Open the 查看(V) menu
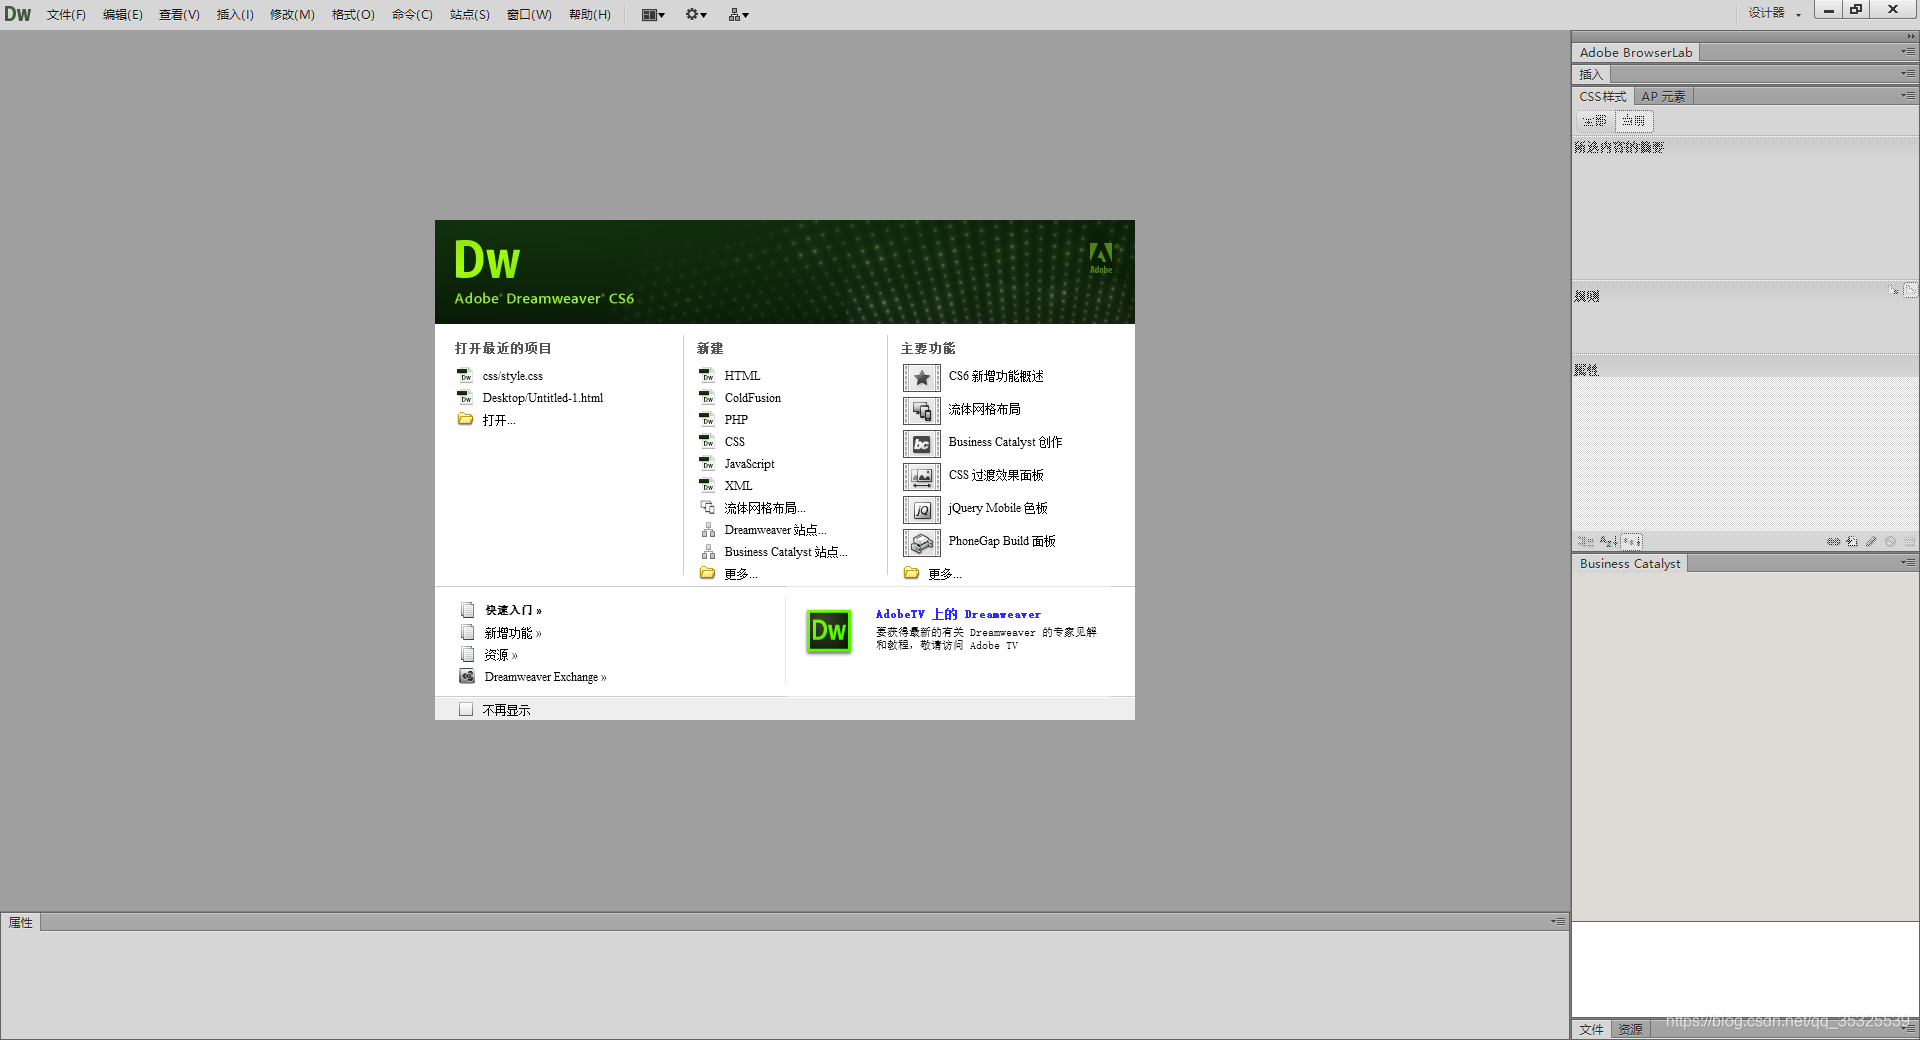The image size is (1920, 1040). point(179,14)
